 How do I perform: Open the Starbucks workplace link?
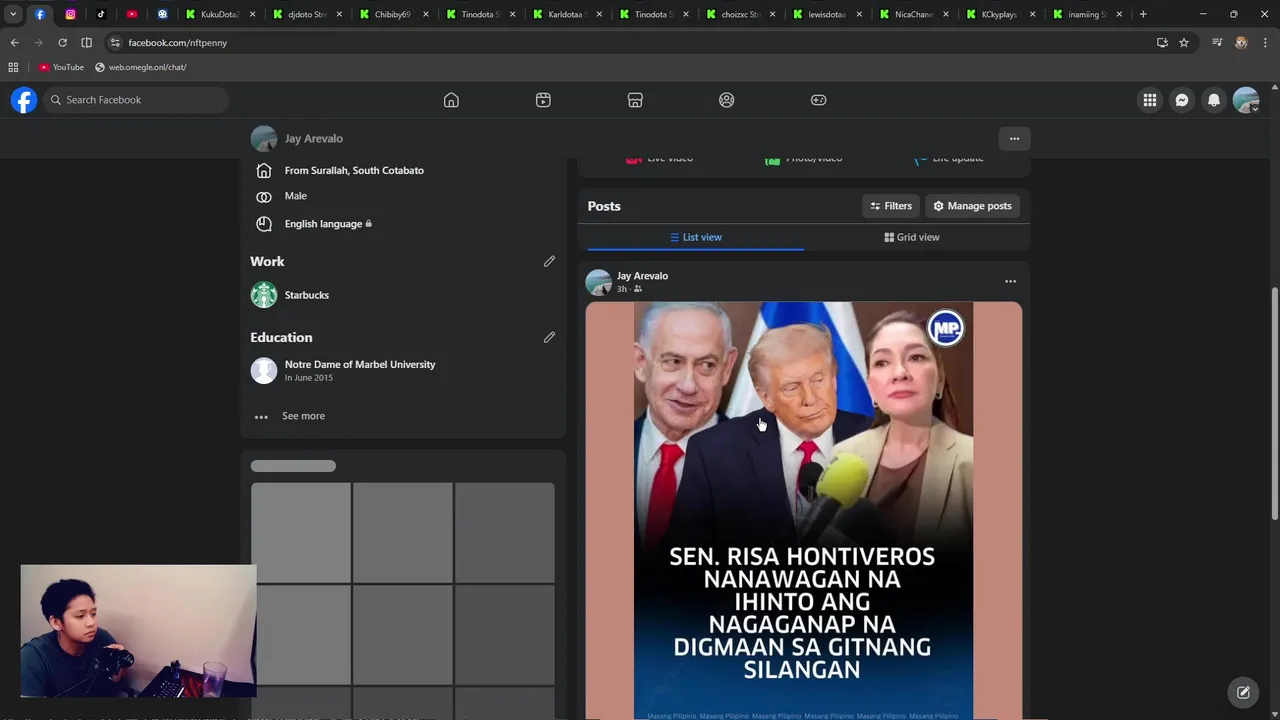coord(307,295)
